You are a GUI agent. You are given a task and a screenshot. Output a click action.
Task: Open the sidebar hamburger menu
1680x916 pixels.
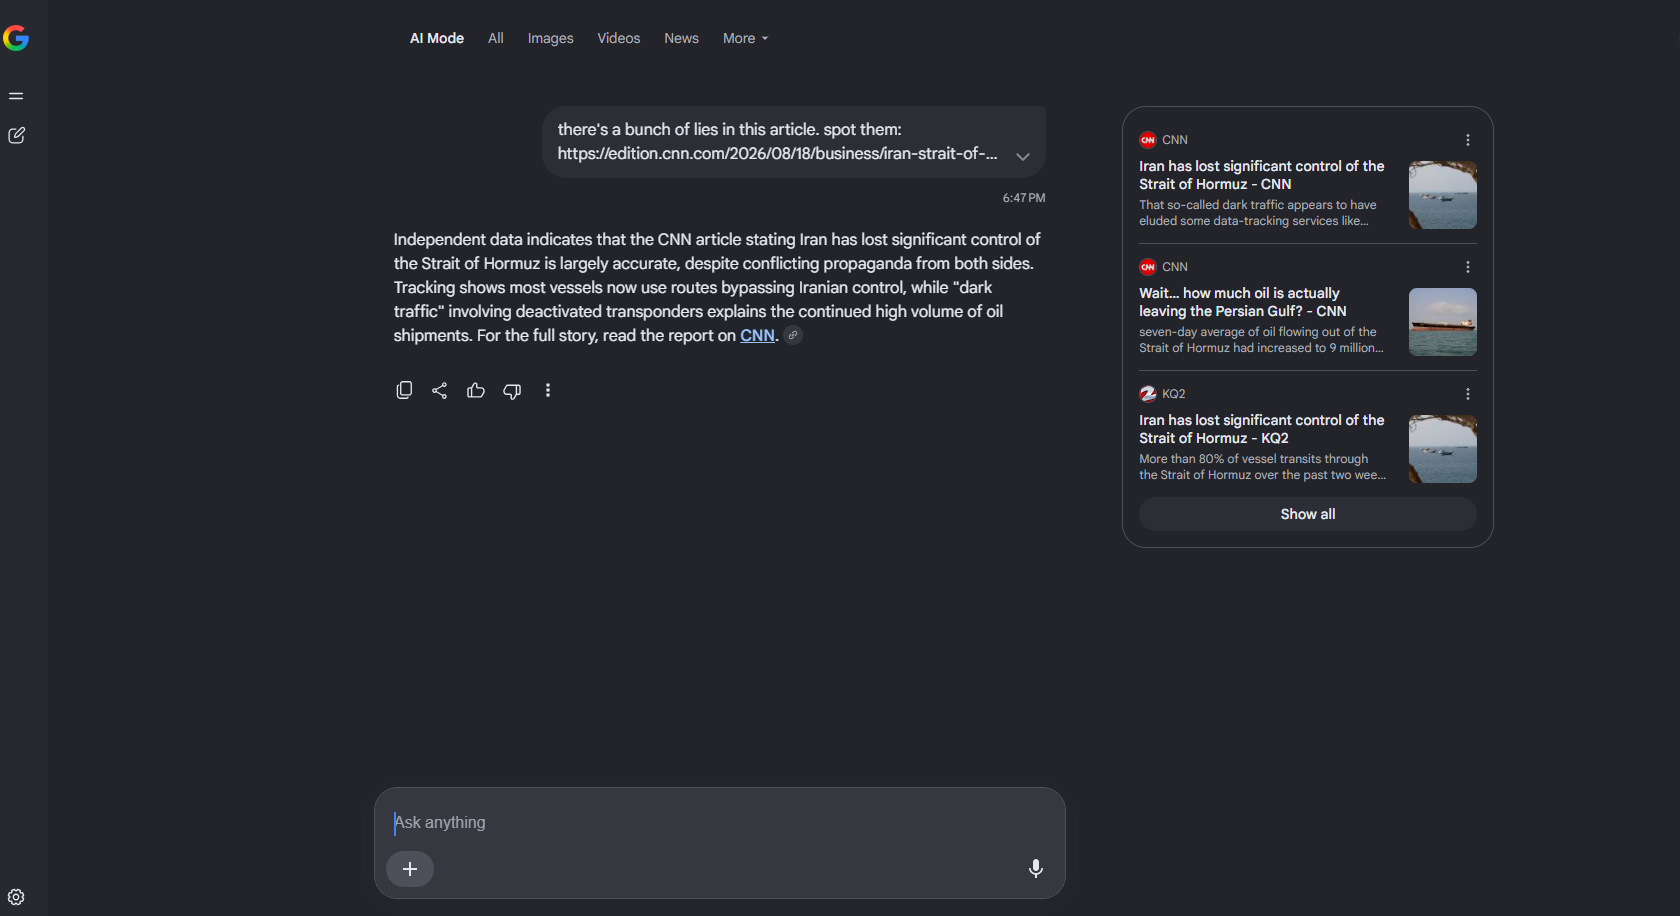coord(16,96)
